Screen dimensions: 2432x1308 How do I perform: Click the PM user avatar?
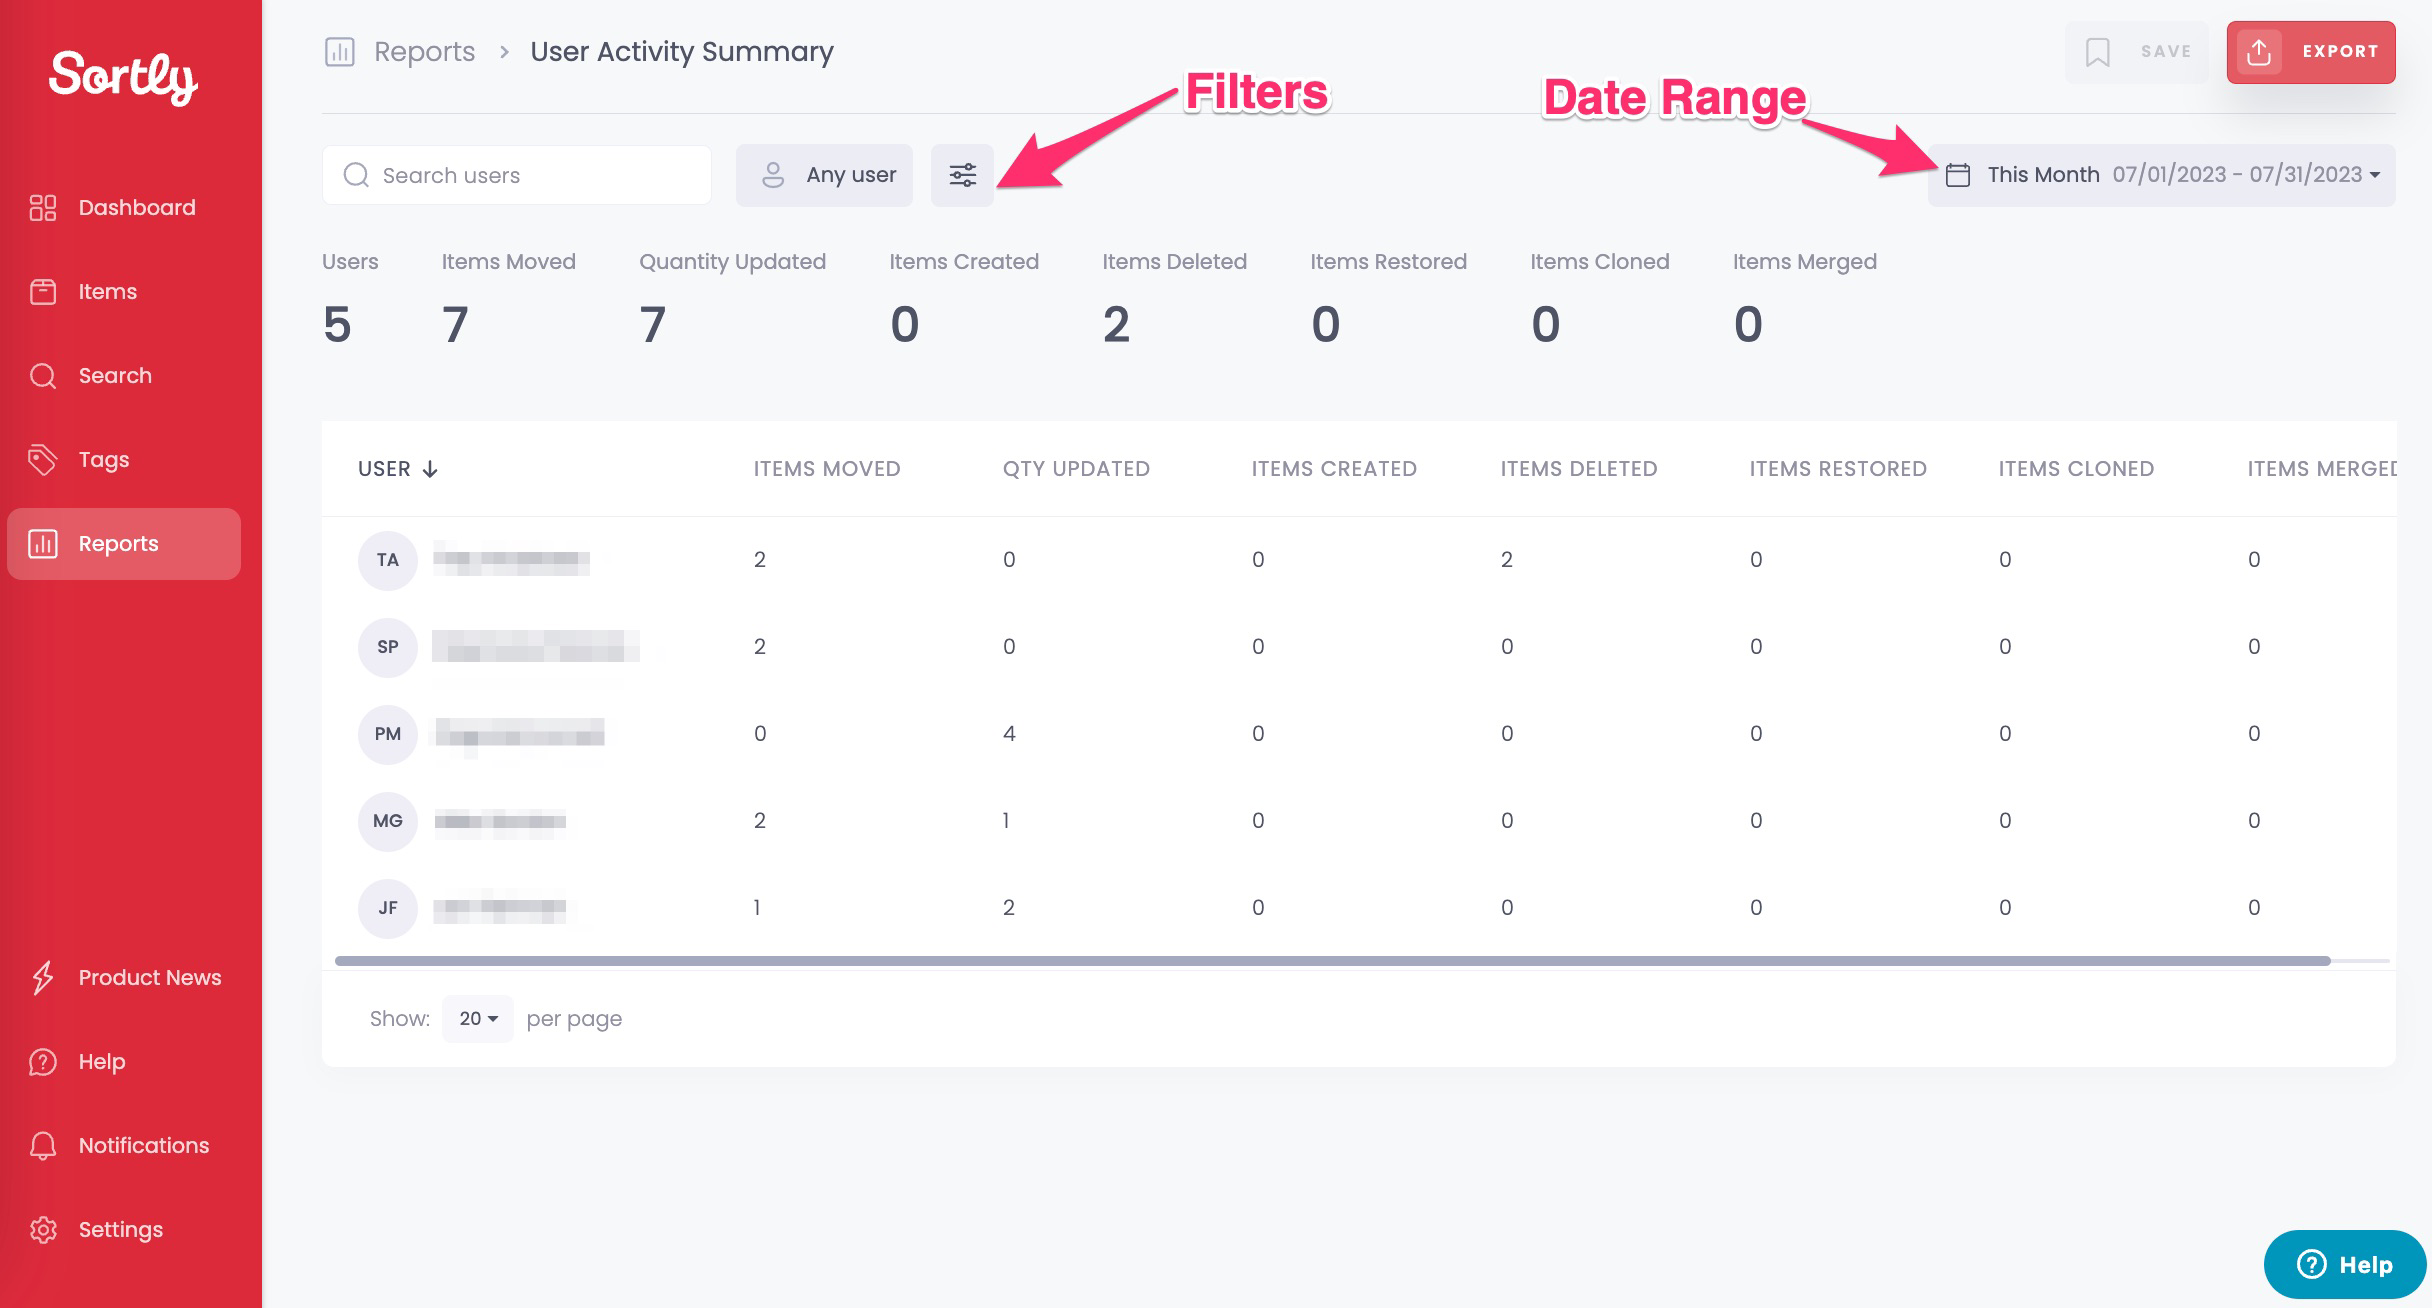point(387,734)
